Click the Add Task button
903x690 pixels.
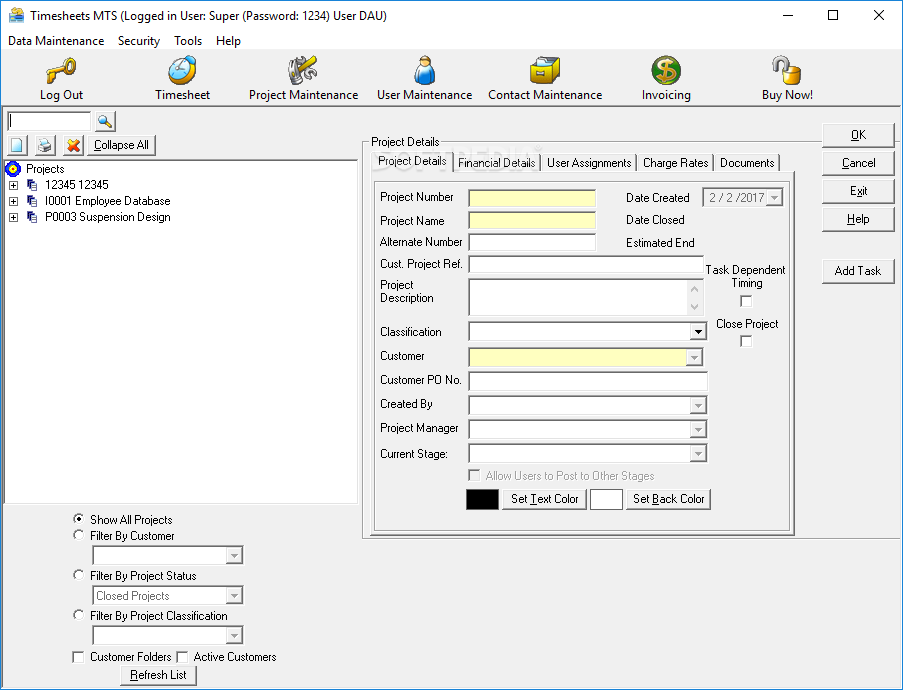858,271
